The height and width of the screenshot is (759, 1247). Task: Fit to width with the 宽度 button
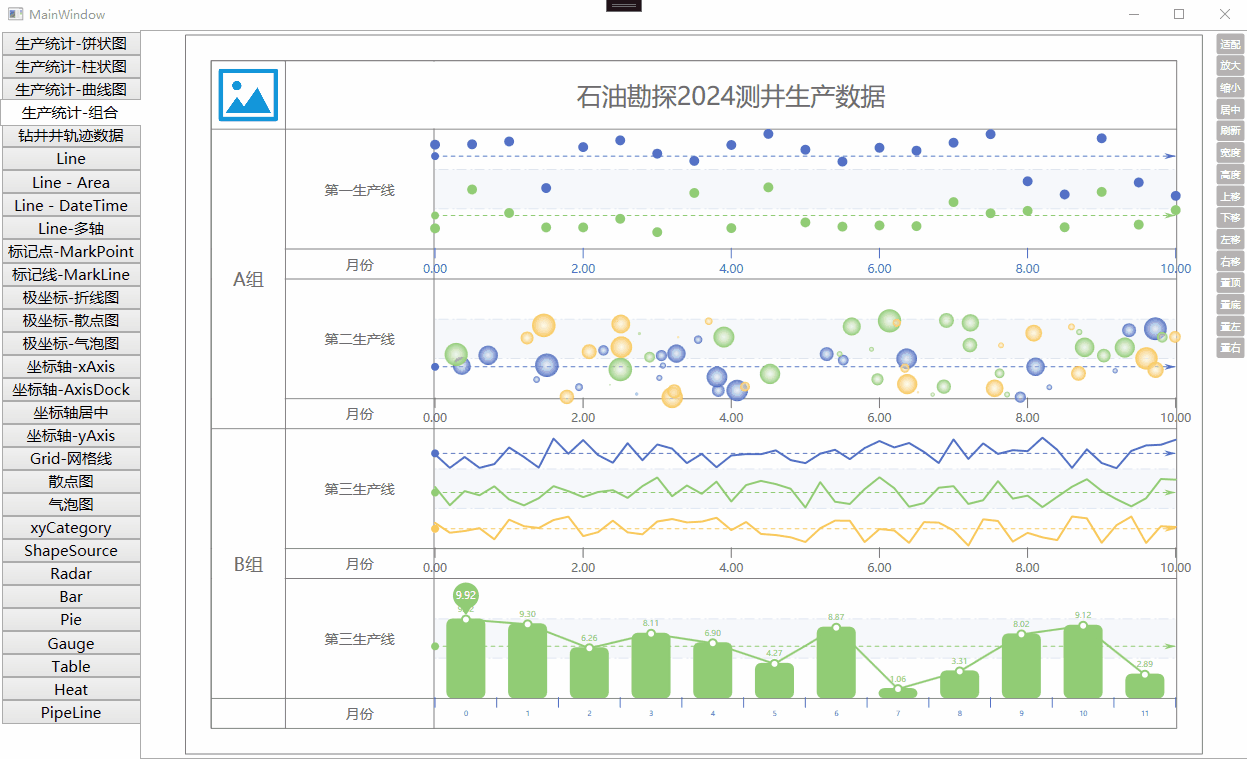(1230, 152)
